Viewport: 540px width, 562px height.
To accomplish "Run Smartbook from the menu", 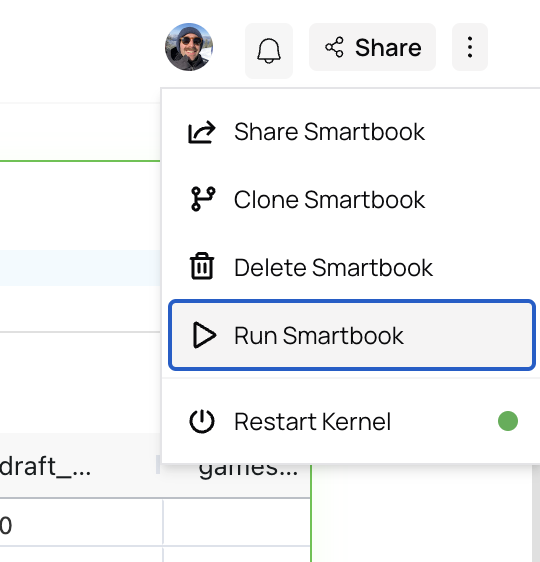I will [x=352, y=335].
